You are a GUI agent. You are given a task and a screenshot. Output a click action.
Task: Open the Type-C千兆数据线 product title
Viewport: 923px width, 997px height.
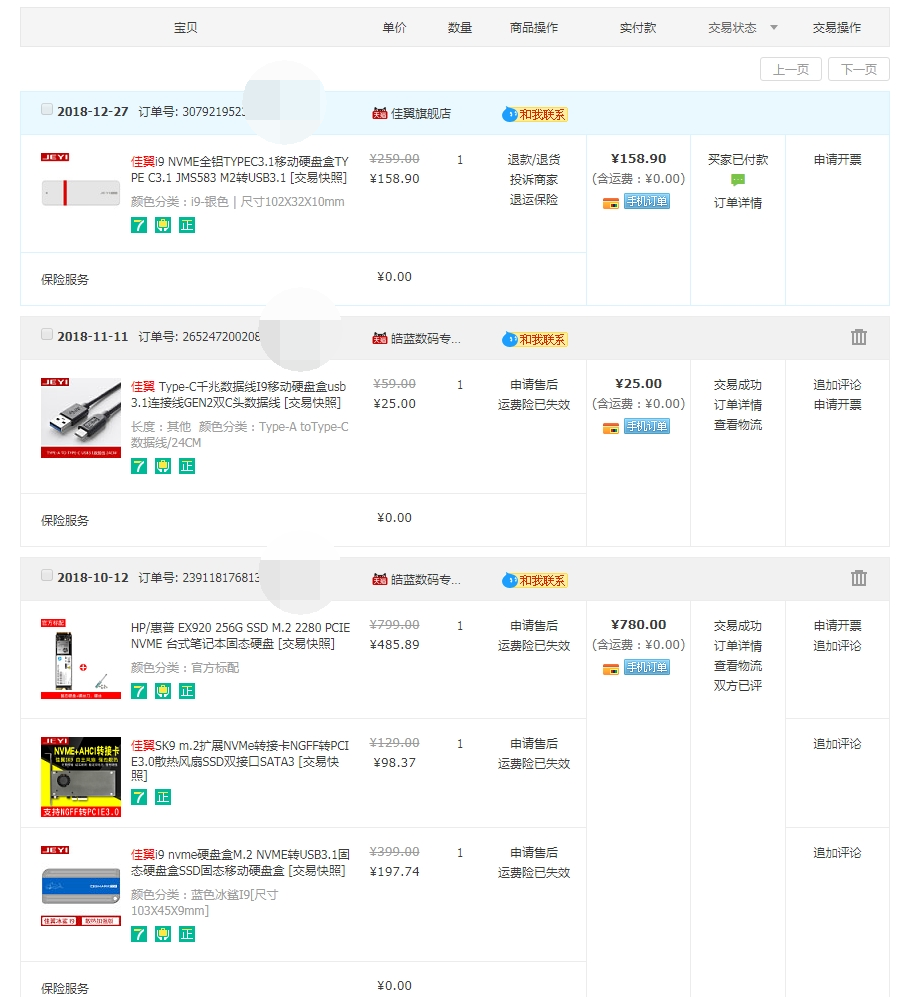click(x=238, y=394)
